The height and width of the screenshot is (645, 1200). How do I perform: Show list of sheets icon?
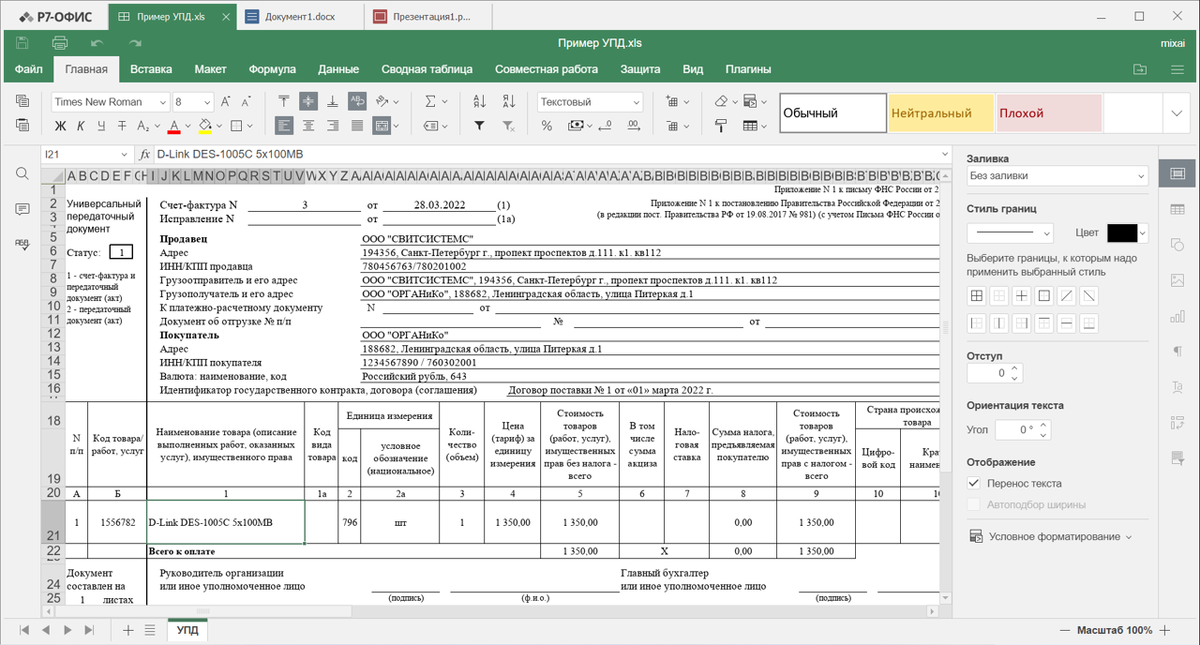tap(149, 630)
